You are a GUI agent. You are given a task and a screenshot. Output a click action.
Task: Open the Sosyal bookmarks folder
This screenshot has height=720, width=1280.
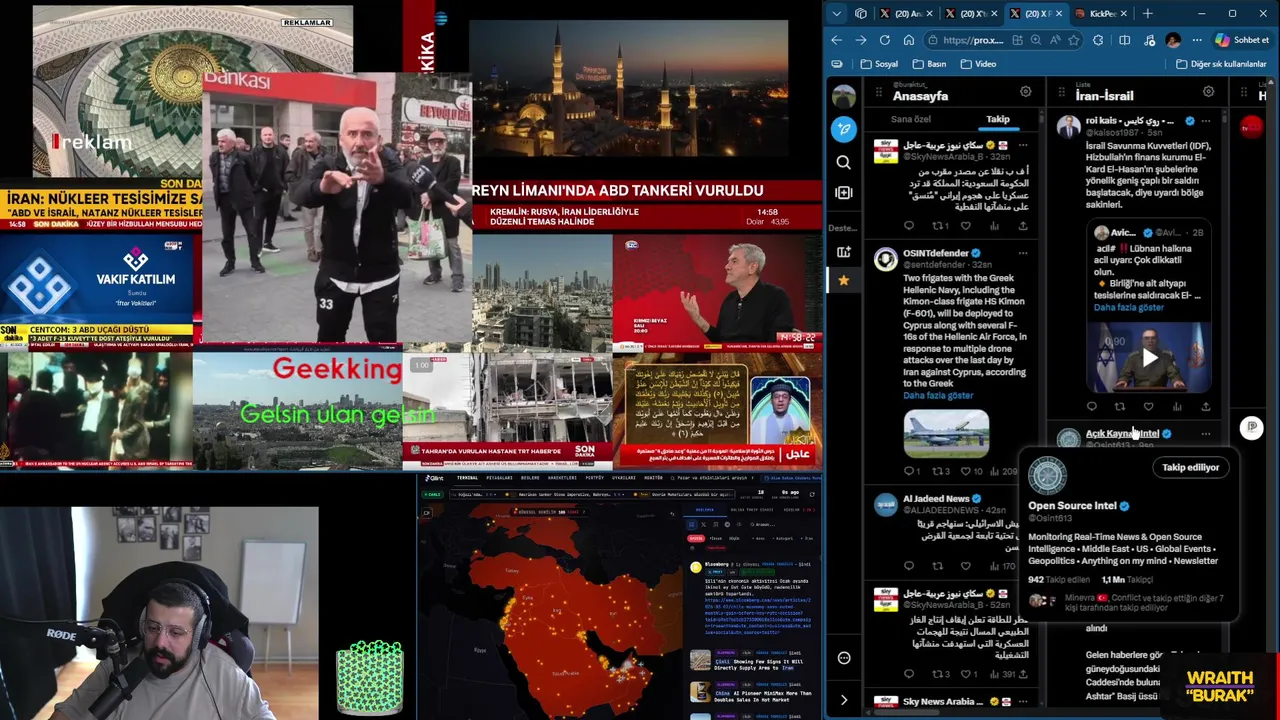878,64
